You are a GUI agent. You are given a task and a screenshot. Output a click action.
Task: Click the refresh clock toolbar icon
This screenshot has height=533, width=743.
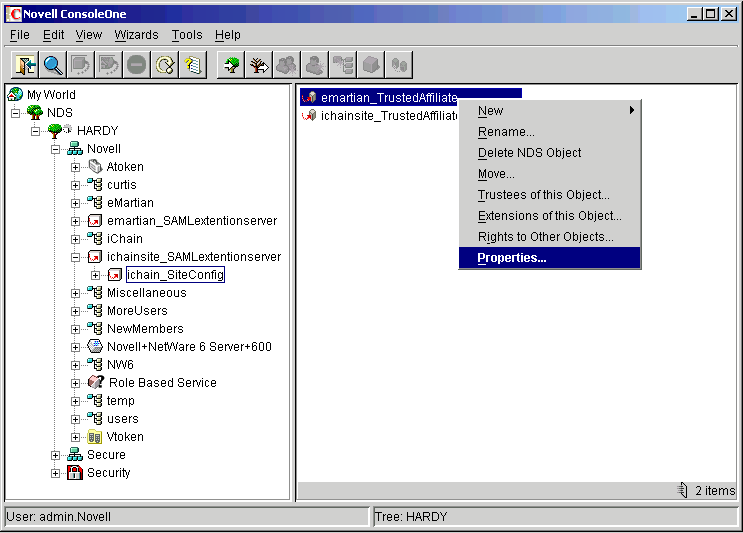[165, 65]
